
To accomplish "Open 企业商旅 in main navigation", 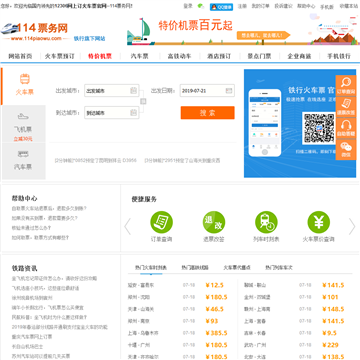I will click(x=299, y=56).
